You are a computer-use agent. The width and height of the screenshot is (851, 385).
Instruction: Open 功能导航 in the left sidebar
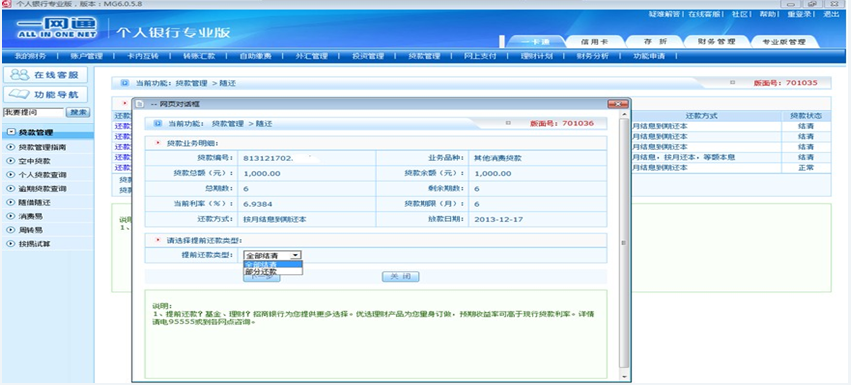47,94
